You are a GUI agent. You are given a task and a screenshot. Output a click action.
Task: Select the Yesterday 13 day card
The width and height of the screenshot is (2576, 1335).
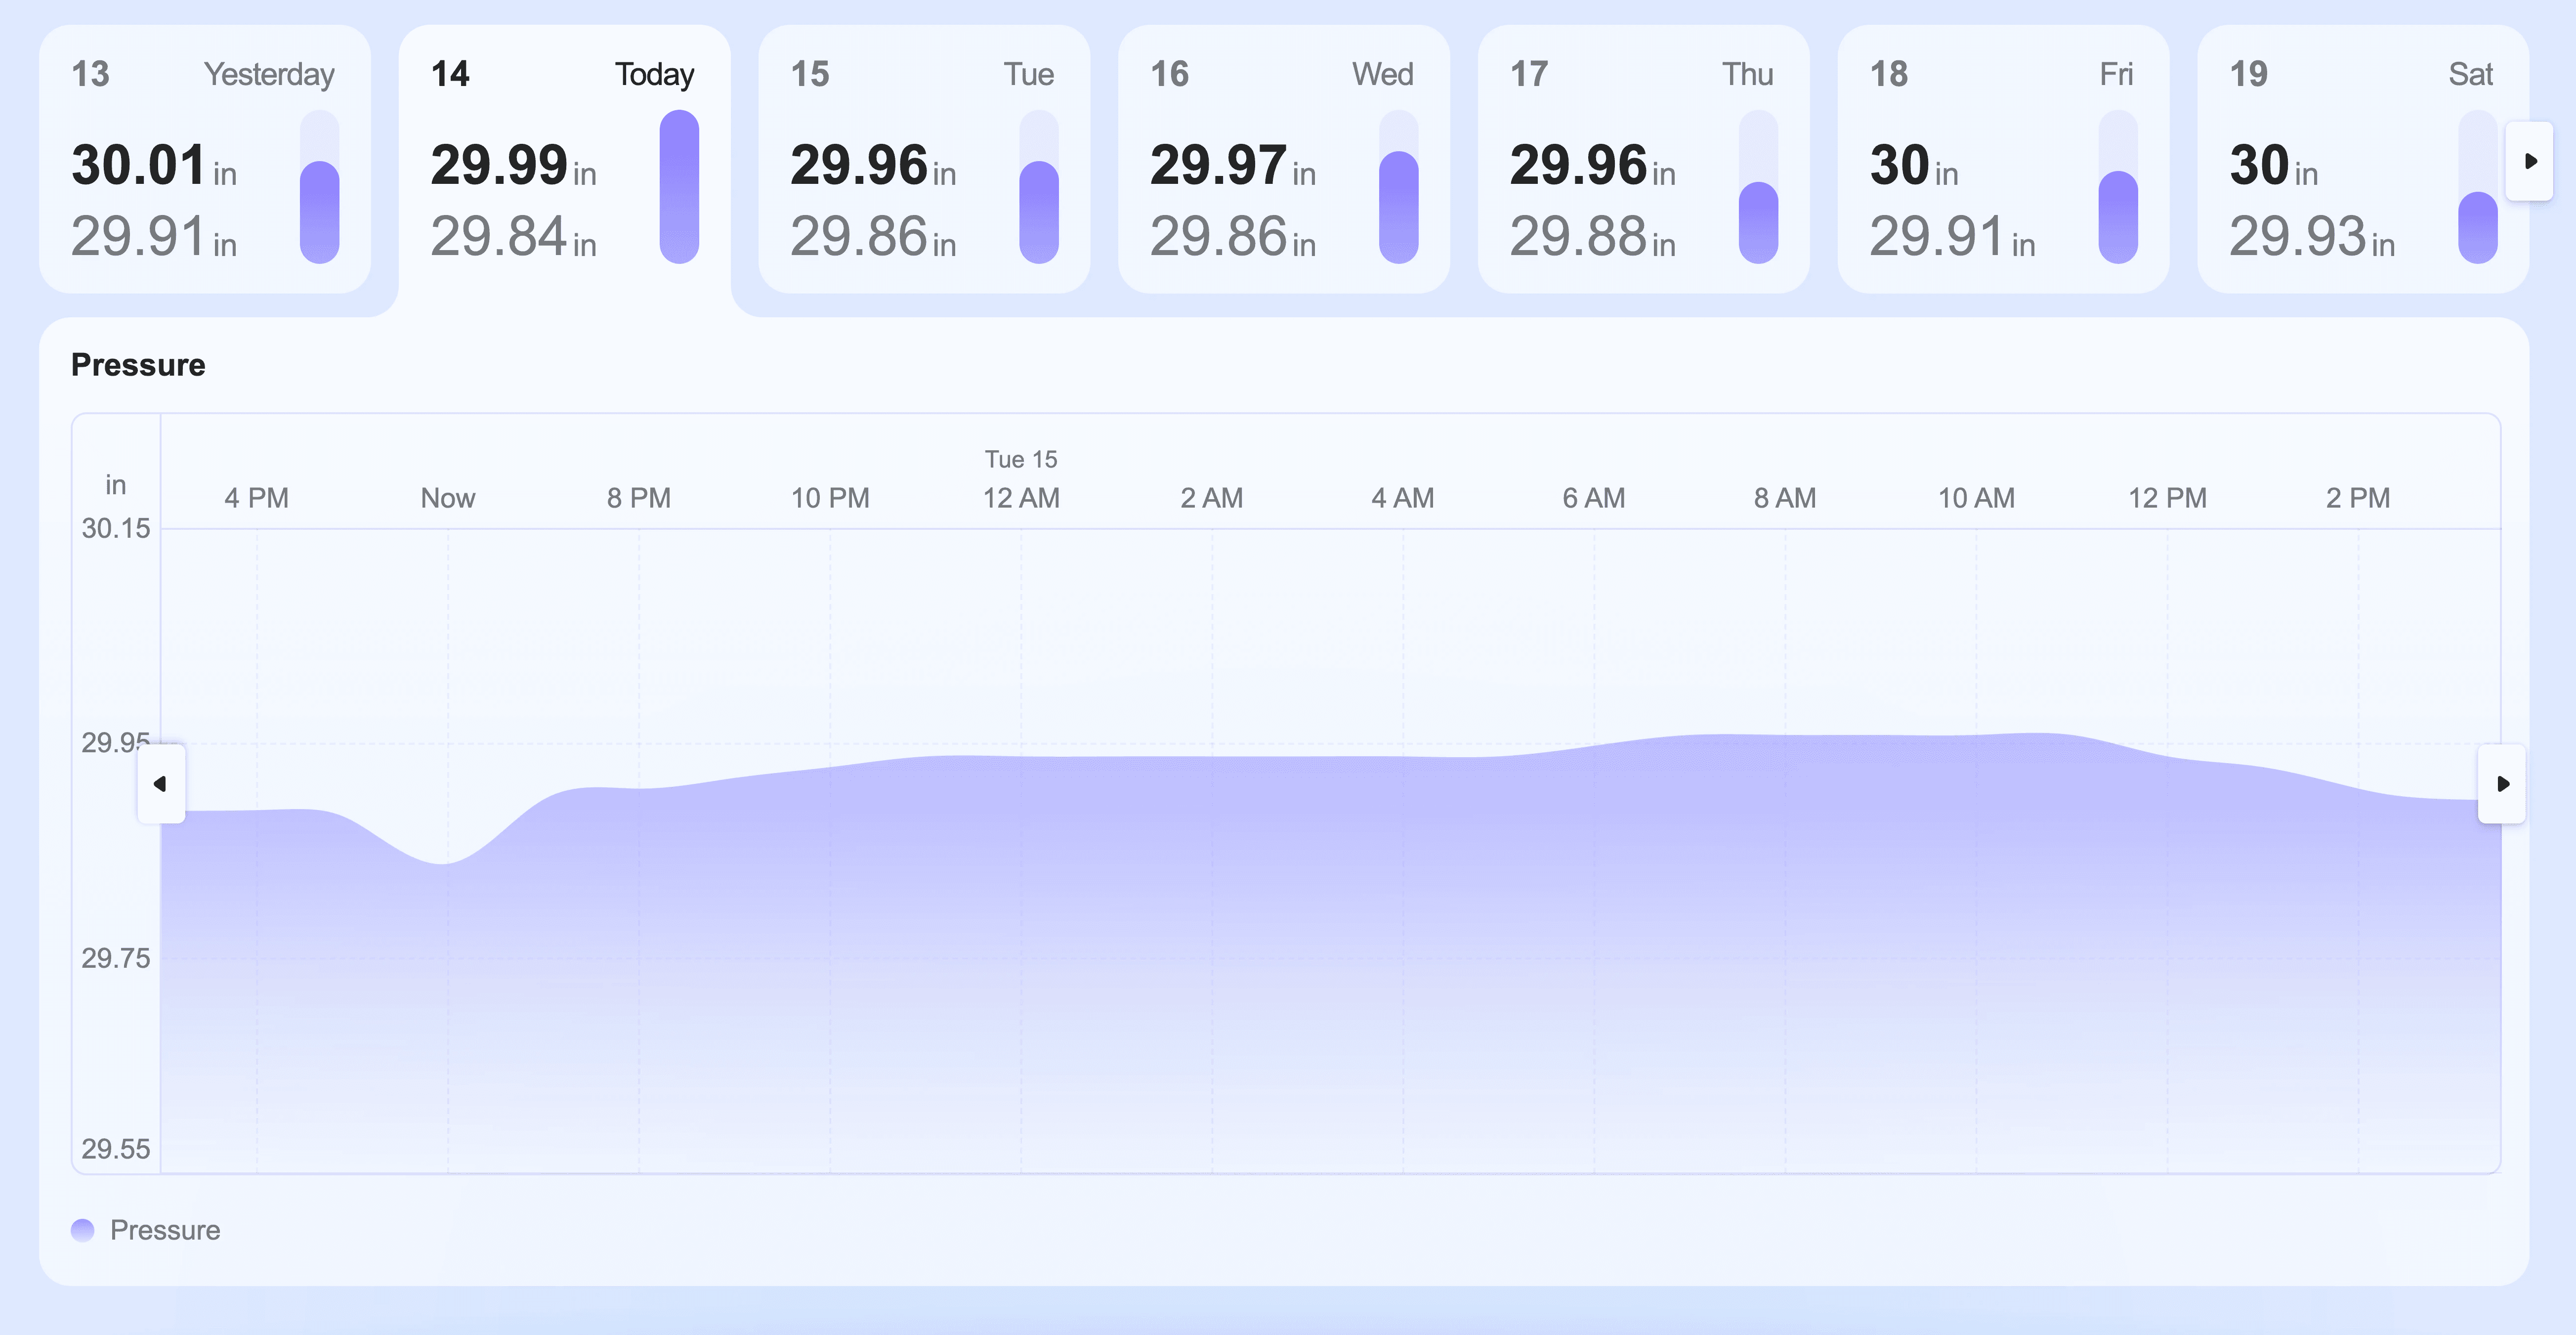(204, 160)
